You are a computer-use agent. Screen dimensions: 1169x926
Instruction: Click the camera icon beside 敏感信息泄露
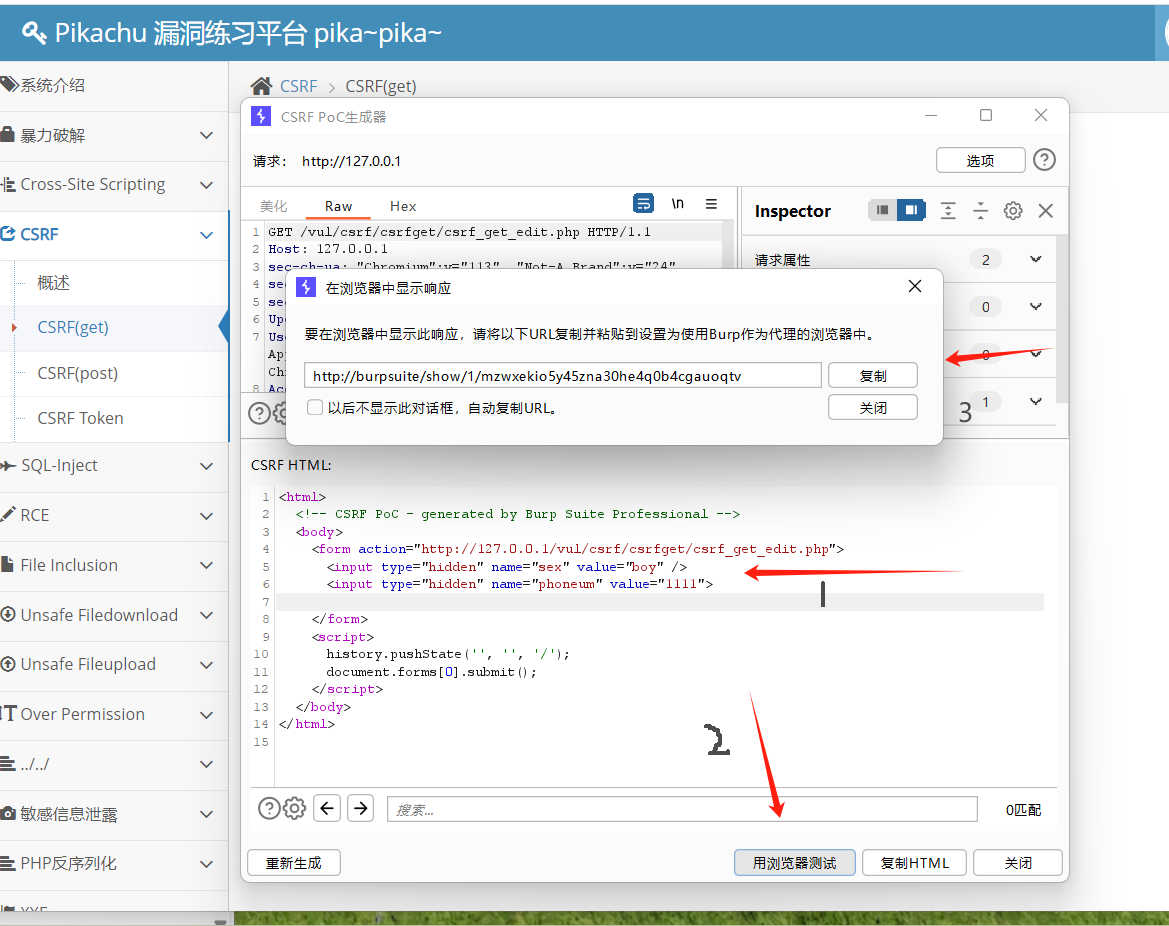tap(7, 813)
